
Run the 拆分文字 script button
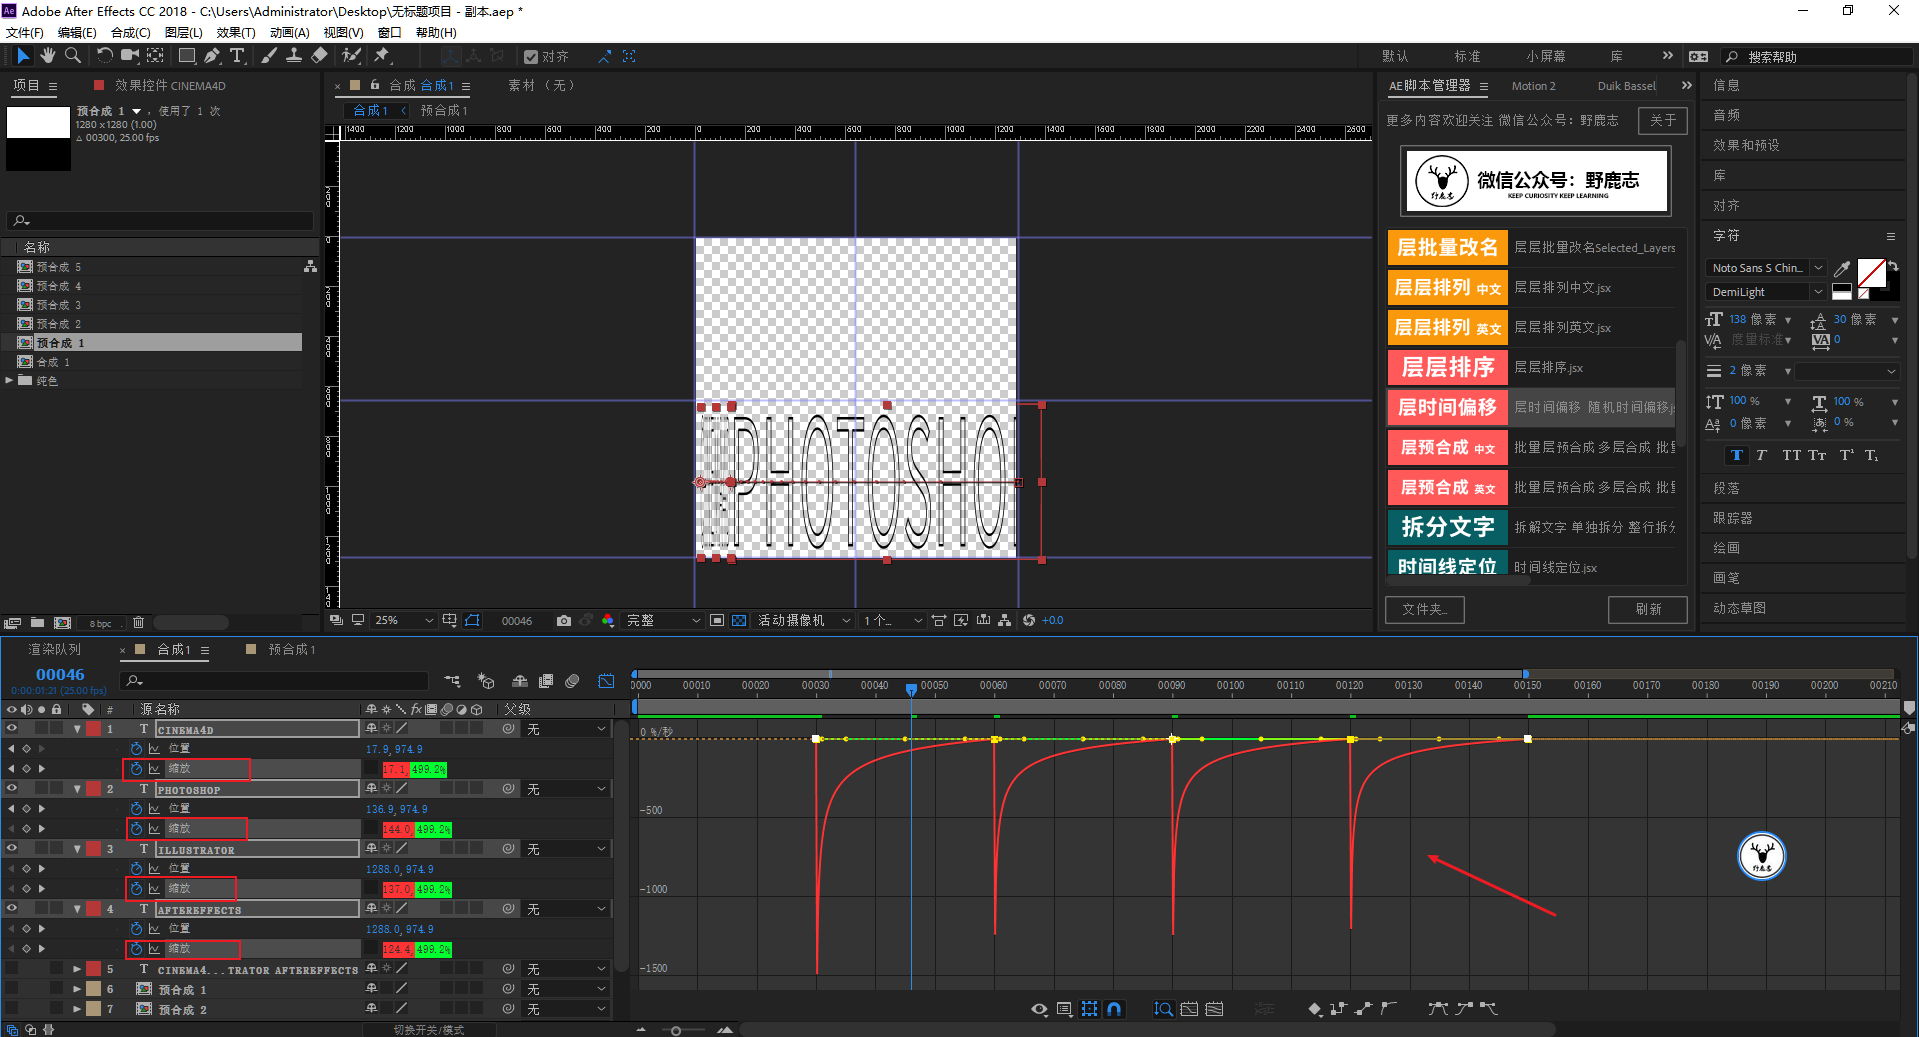point(1447,527)
